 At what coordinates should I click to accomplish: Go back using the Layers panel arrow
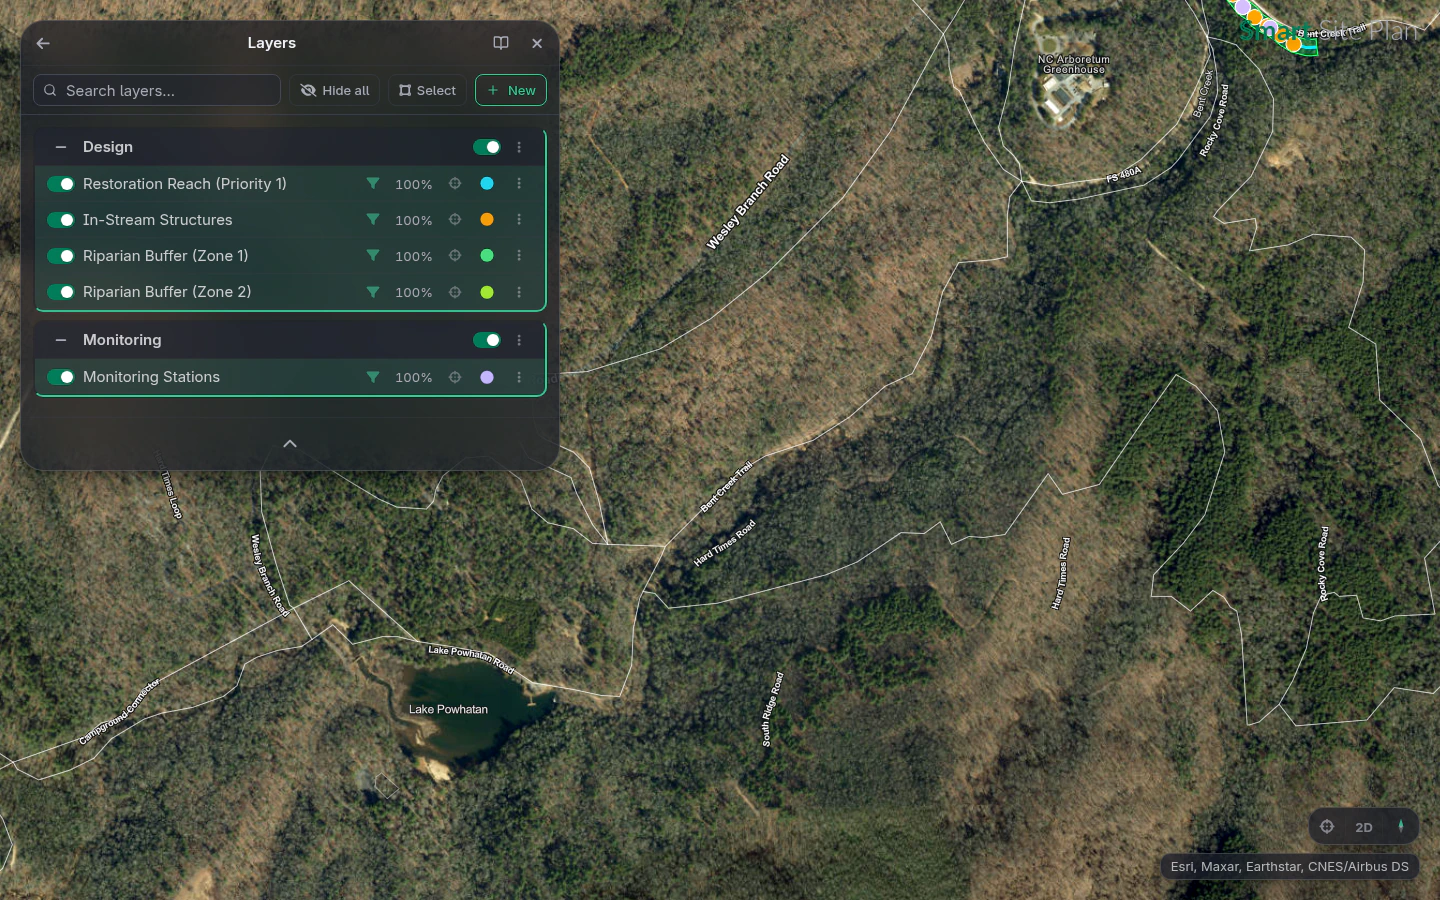(x=43, y=43)
